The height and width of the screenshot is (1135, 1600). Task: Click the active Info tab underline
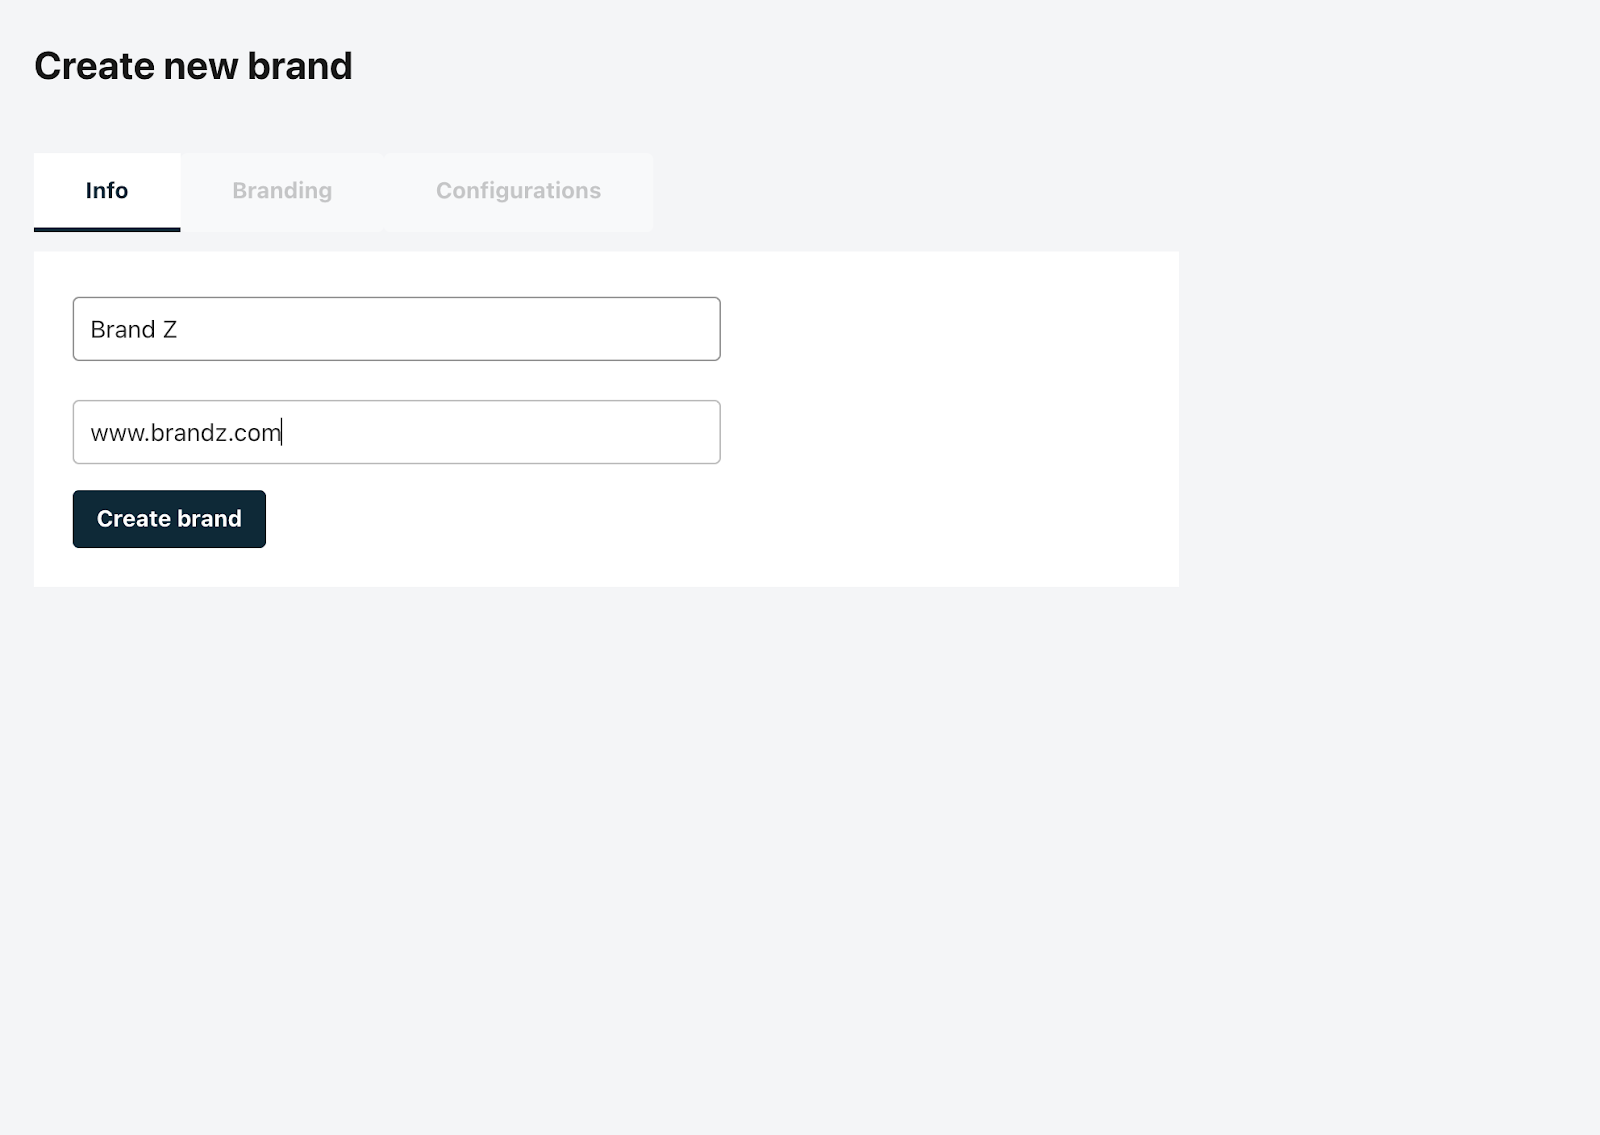tap(107, 229)
